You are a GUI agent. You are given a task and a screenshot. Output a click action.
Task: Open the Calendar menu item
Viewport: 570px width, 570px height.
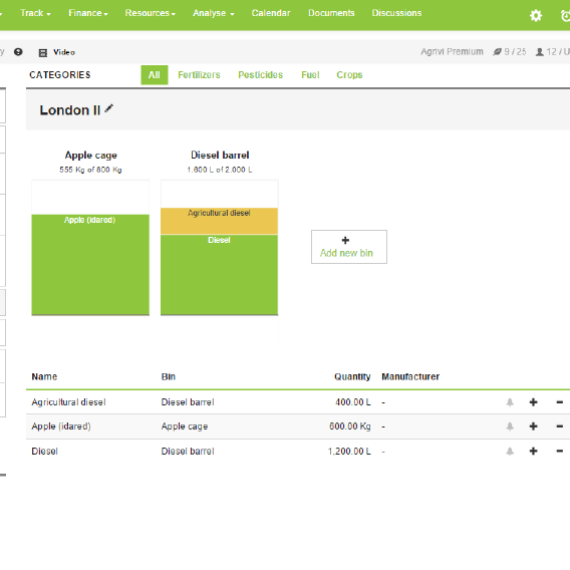pos(271,13)
